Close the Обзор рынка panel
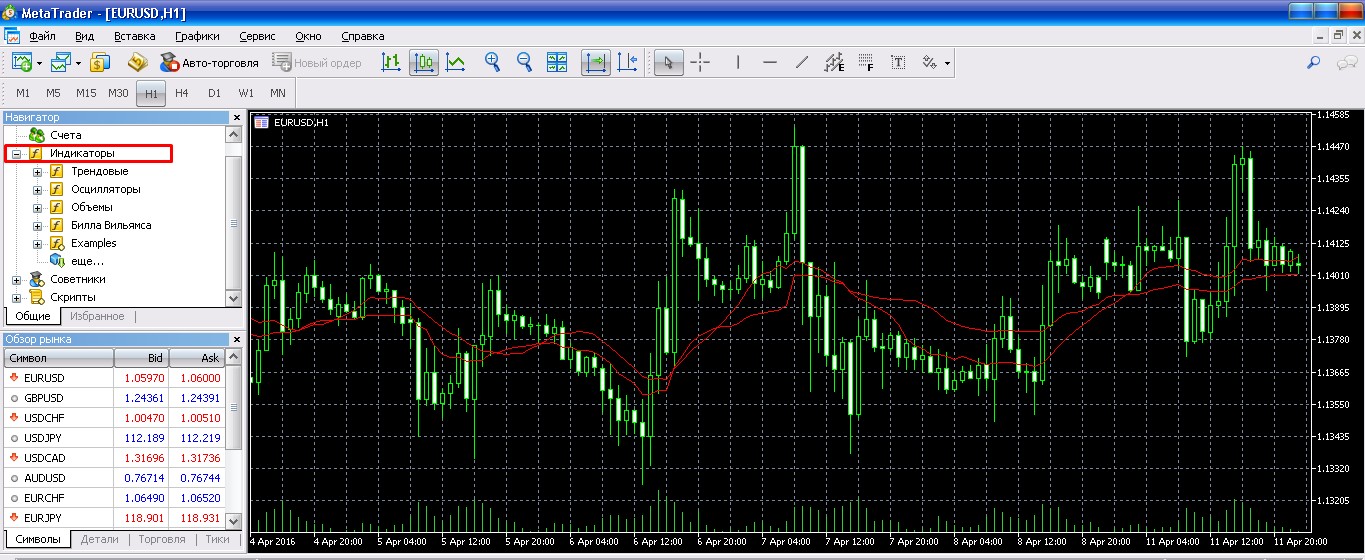This screenshot has height=560, width=1365. coord(237,340)
